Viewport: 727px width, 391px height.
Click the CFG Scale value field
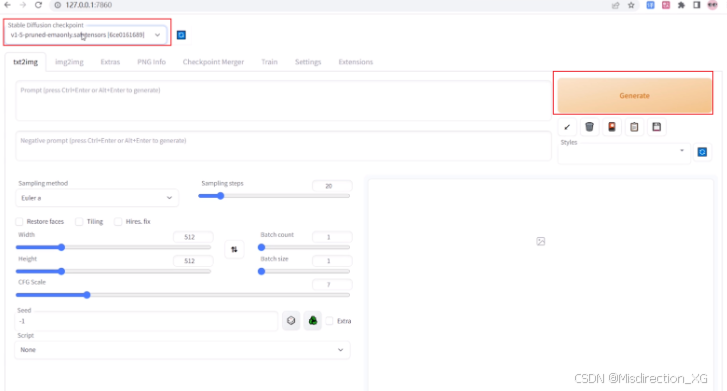tap(332, 284)
